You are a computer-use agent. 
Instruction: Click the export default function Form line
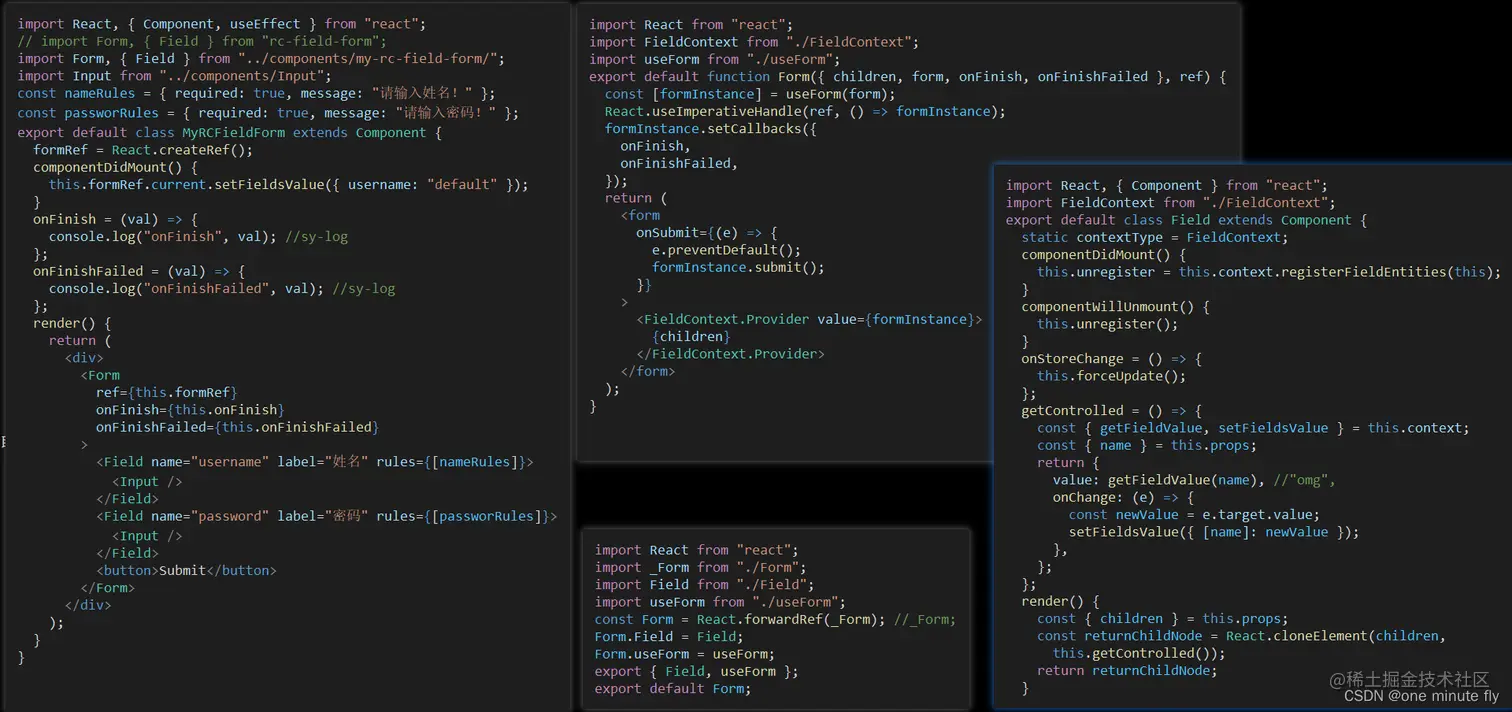[x=907, y=76]
